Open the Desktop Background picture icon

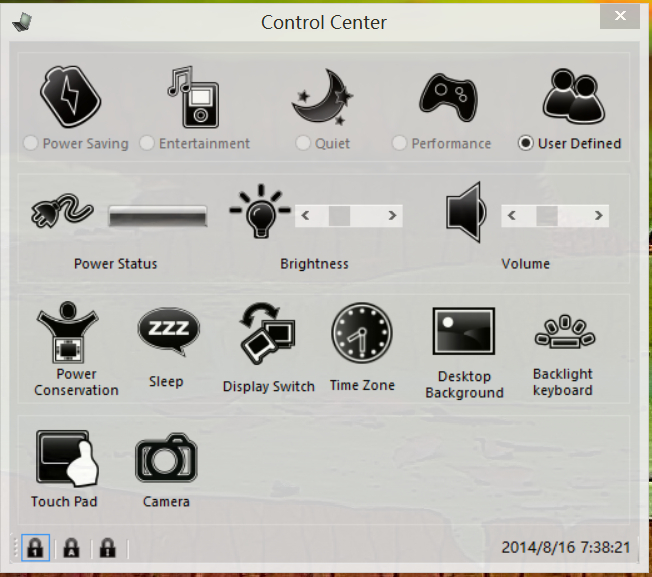click(x=464, y=331)
